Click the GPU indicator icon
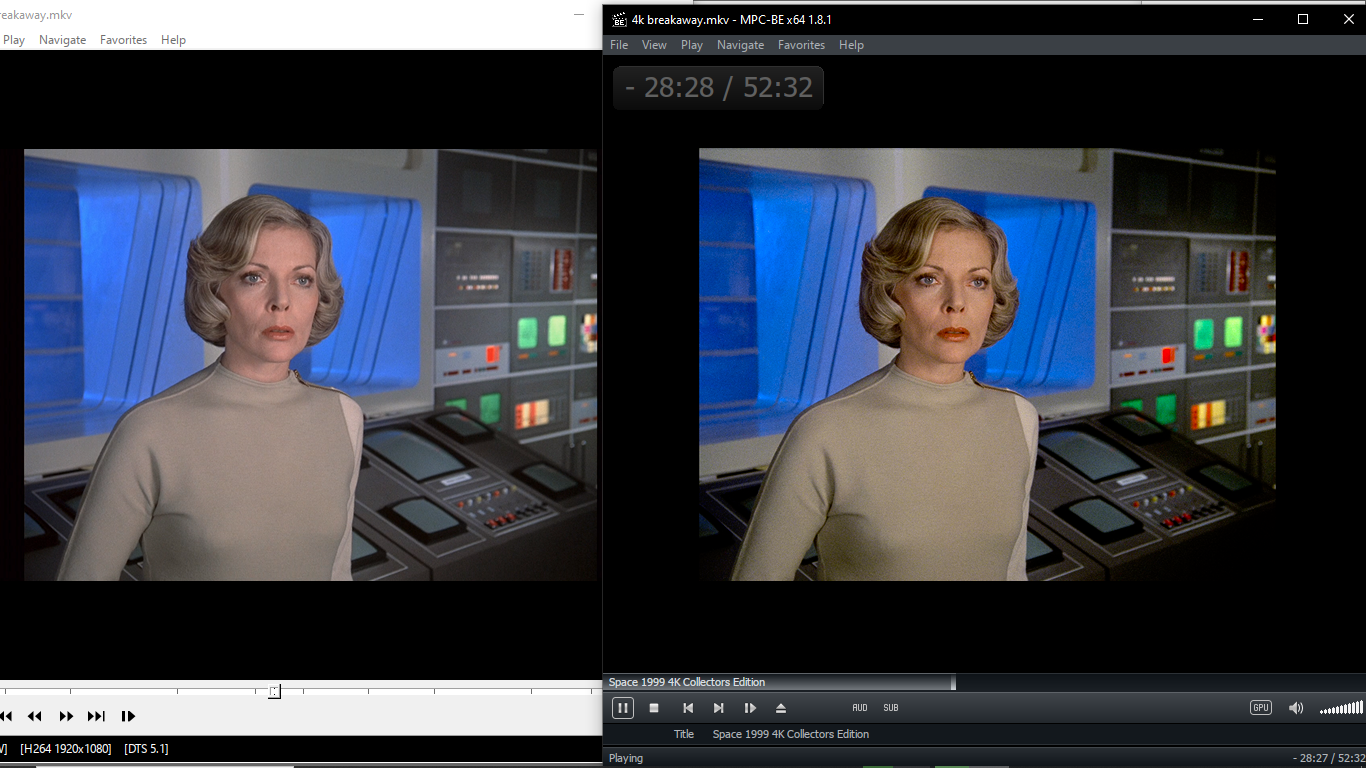1366x768 pixels. click(x=1261, y=708)
